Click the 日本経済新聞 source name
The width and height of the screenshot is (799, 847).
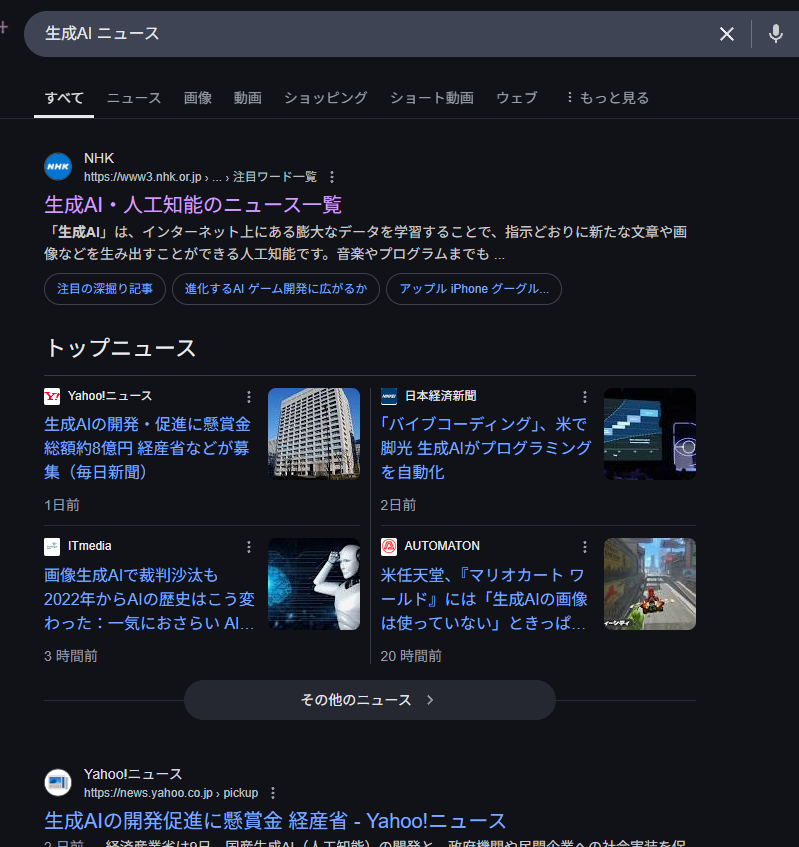440,396
